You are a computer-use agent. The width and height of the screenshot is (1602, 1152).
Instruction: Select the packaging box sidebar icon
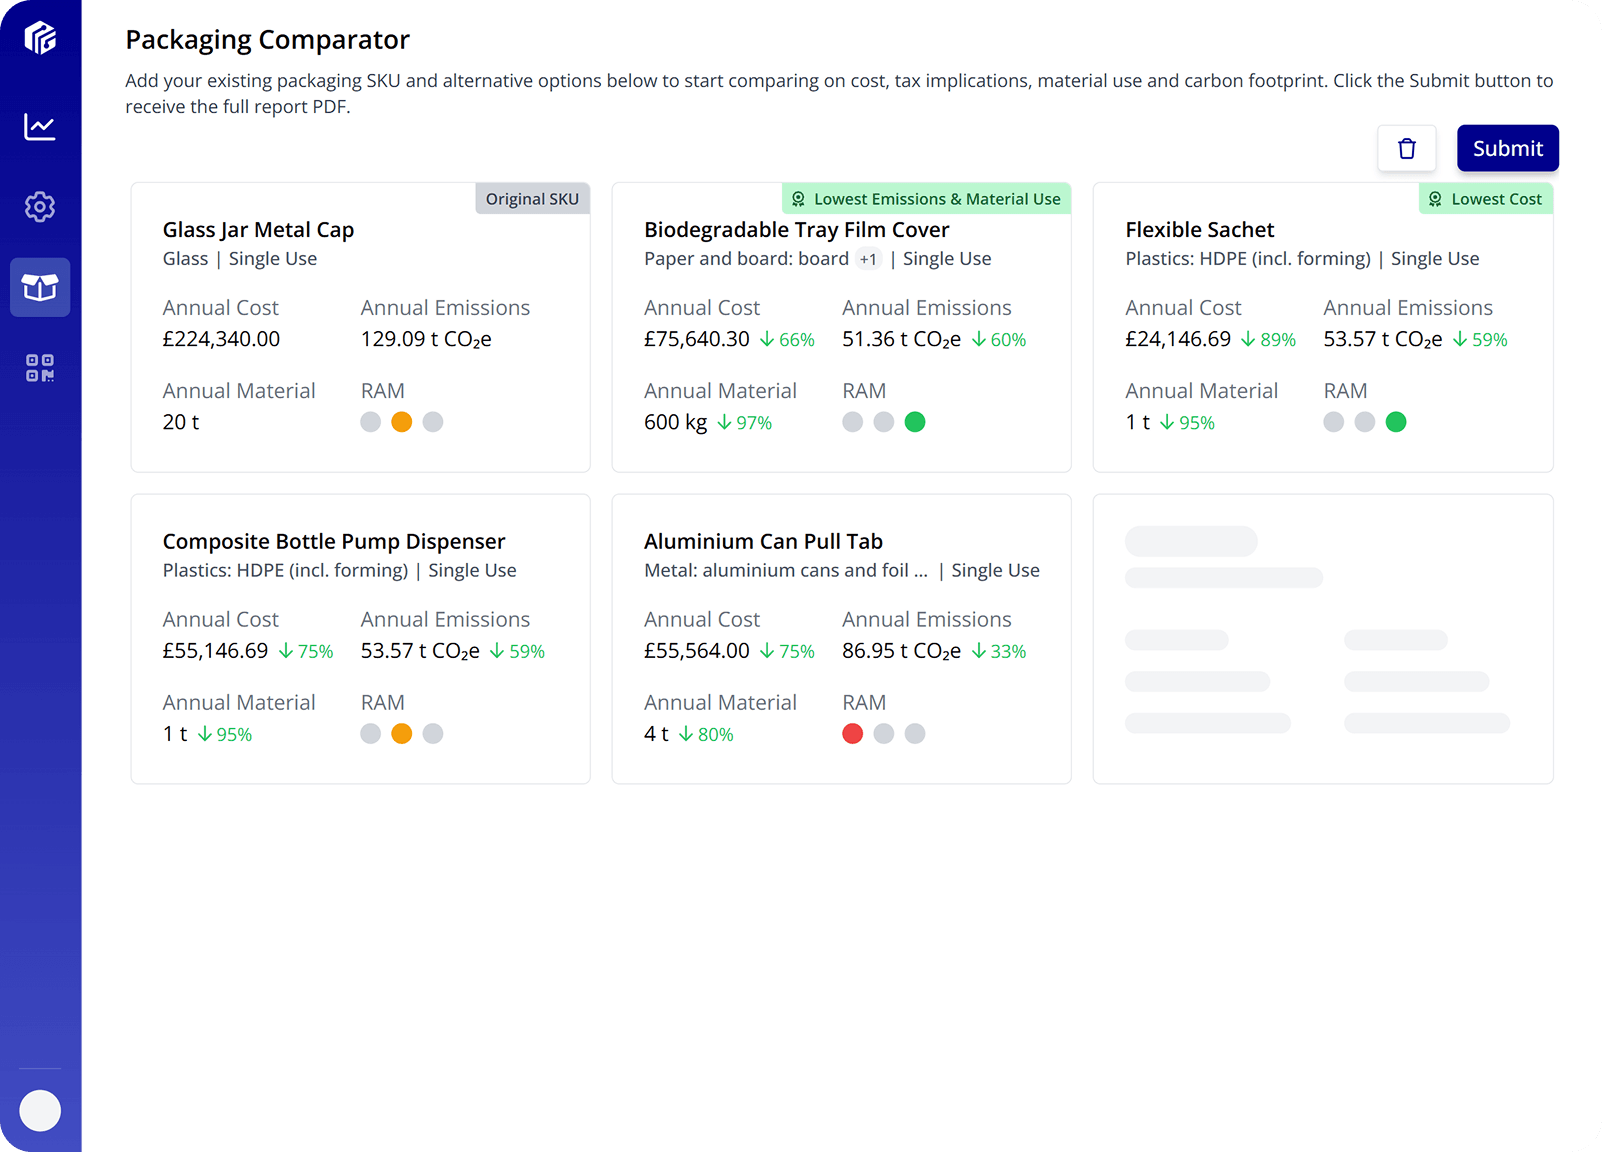click(x=40, y=288)
